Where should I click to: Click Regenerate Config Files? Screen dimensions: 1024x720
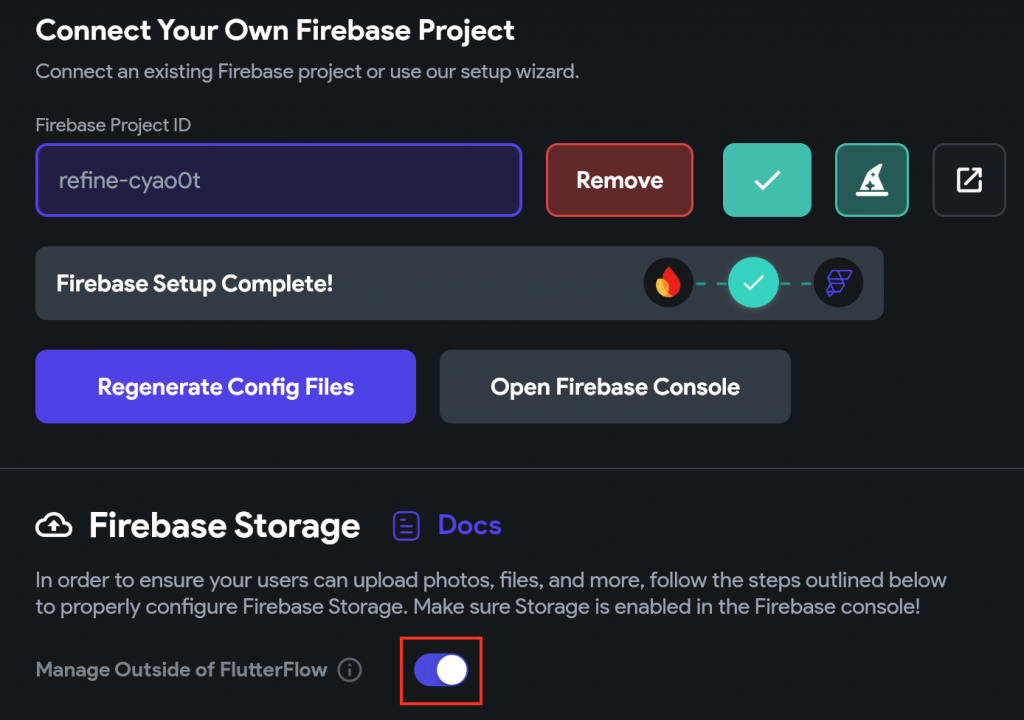(225, 387)
